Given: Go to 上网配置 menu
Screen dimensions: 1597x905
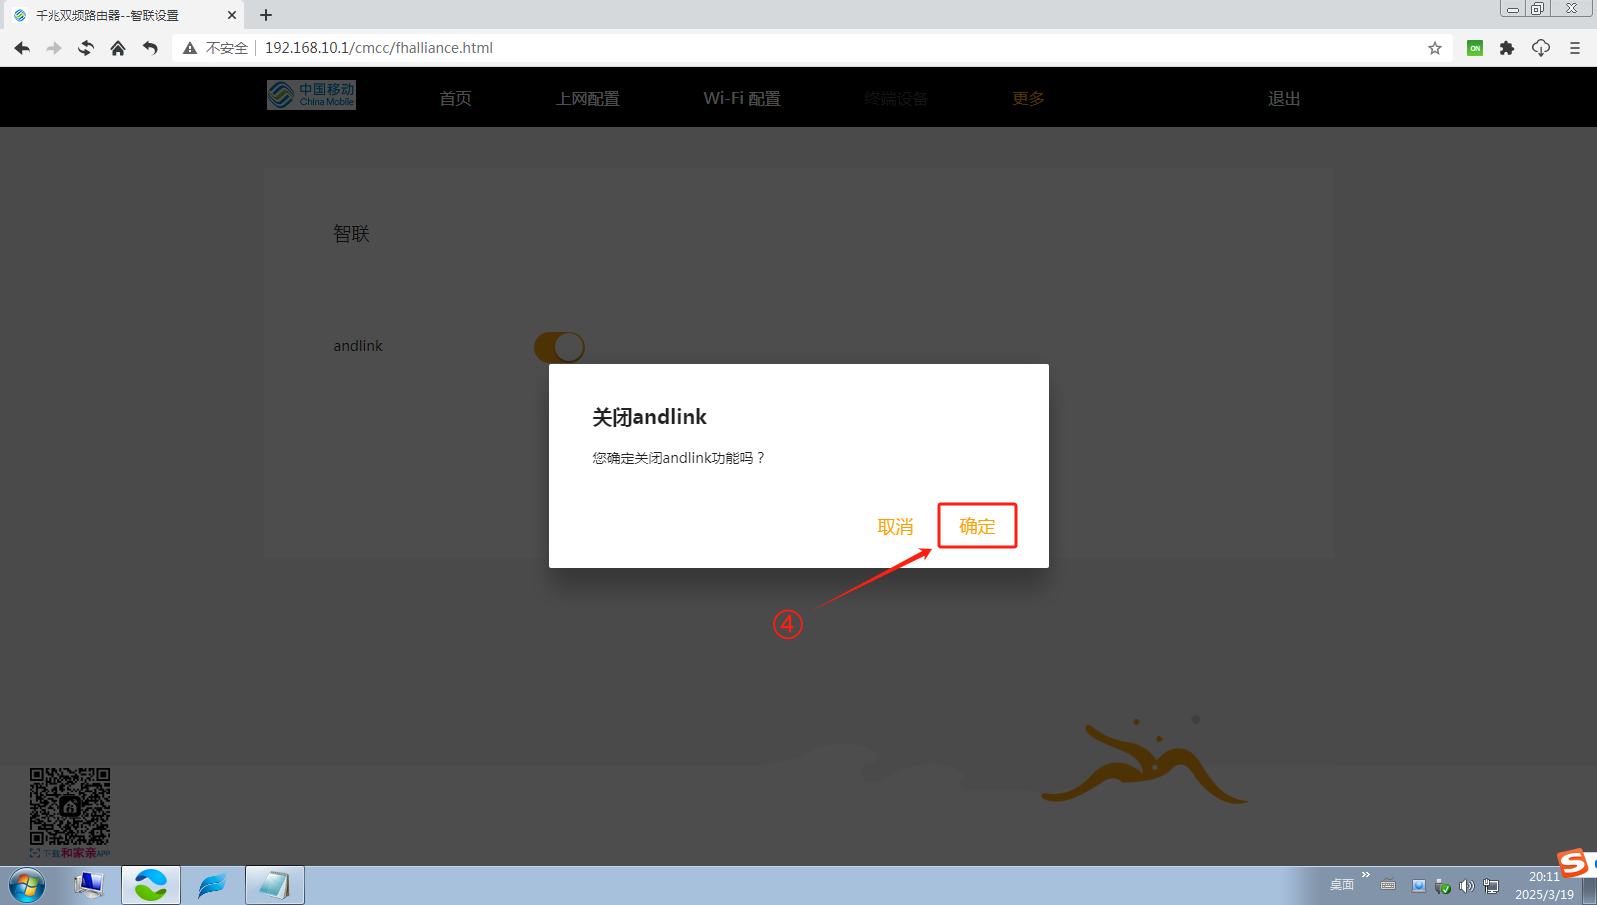Looking at the screenshot, I should tap(588, 98).
